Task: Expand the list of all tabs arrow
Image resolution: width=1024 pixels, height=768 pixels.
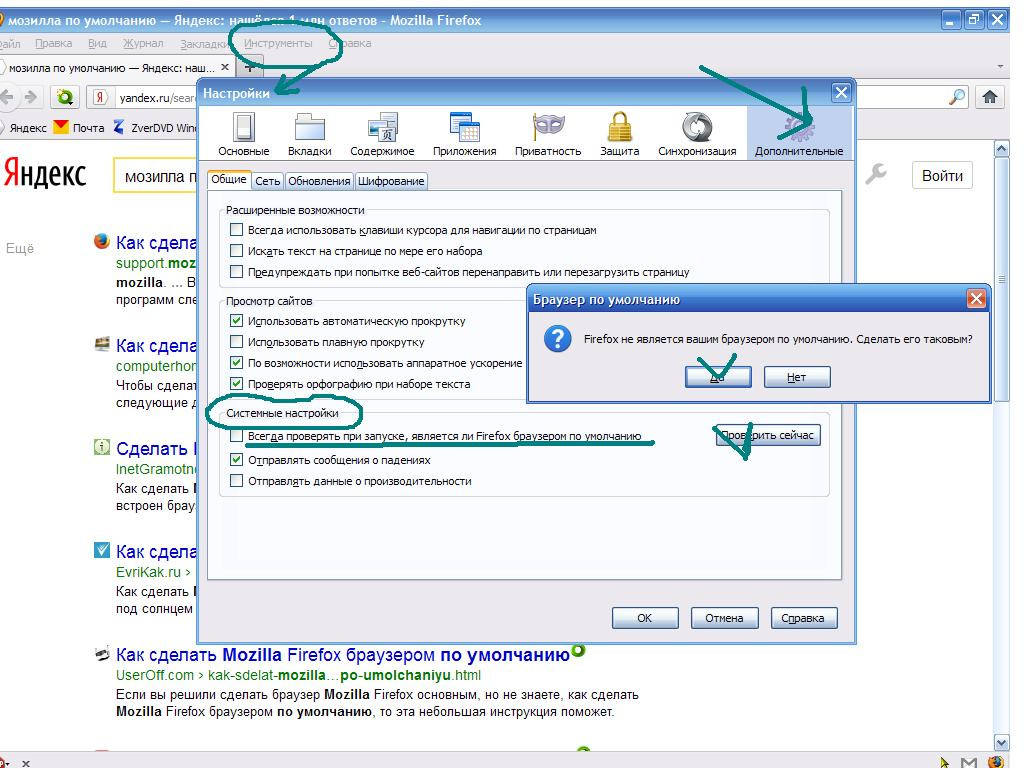Action: (x=1001, y=67)
